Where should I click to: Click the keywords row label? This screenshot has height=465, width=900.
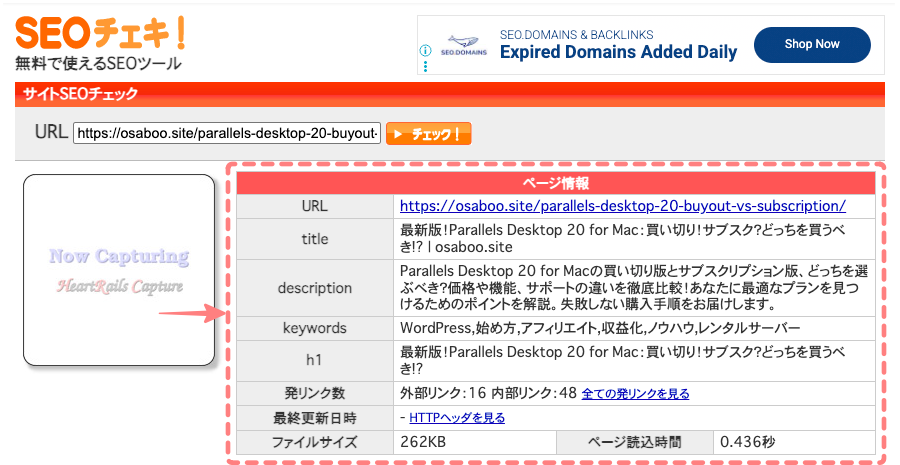coord(315,328)
